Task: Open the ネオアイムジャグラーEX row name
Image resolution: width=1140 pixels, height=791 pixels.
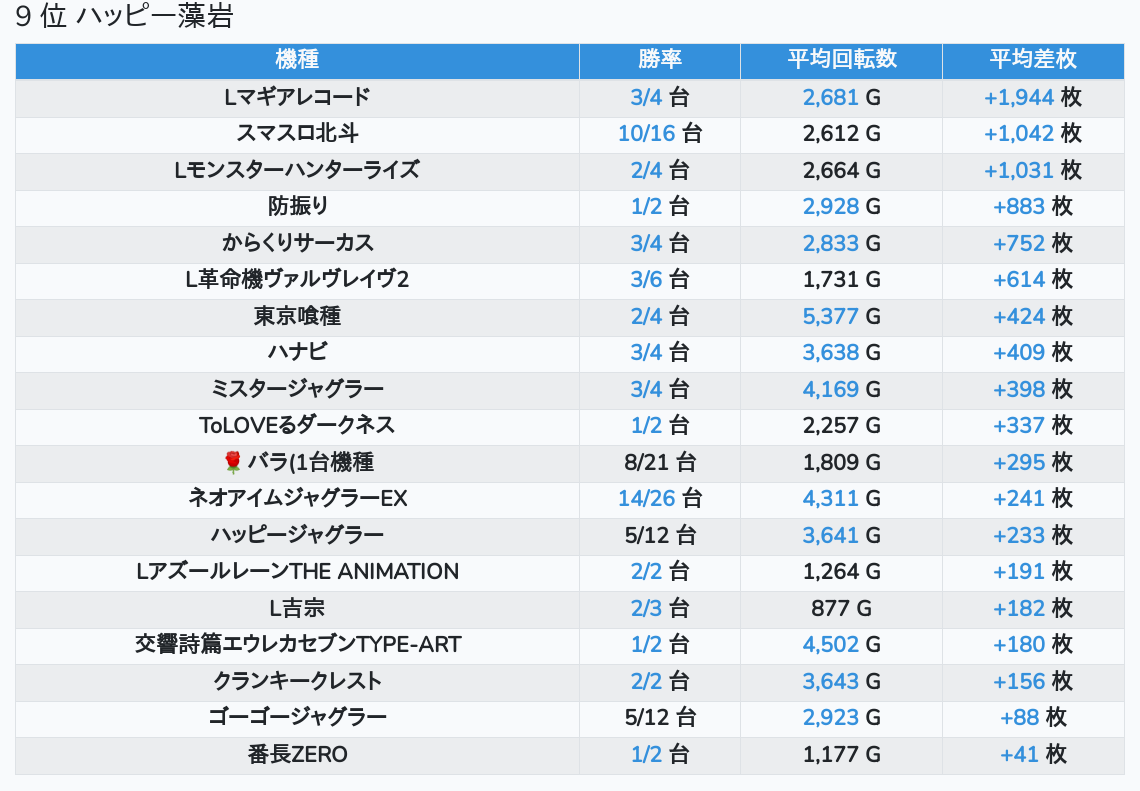Action: tap(297, 498)
